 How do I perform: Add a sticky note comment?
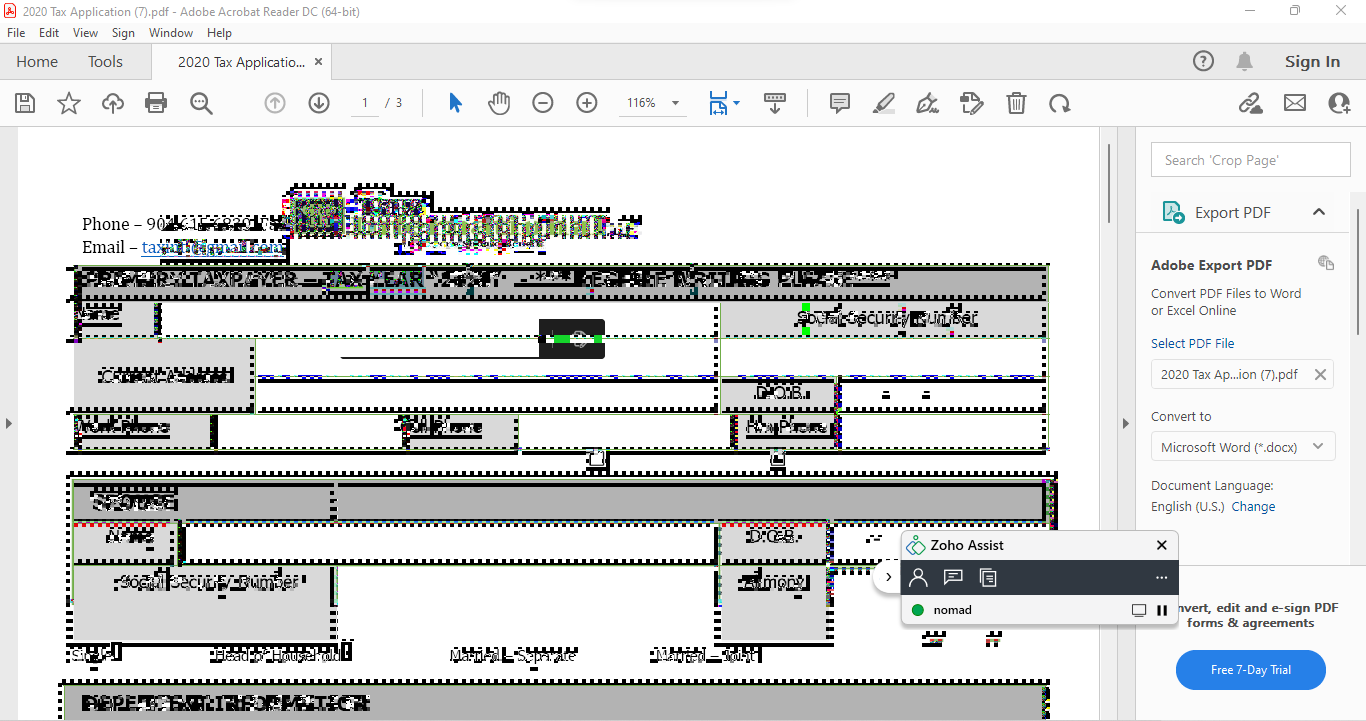(839, 103)
